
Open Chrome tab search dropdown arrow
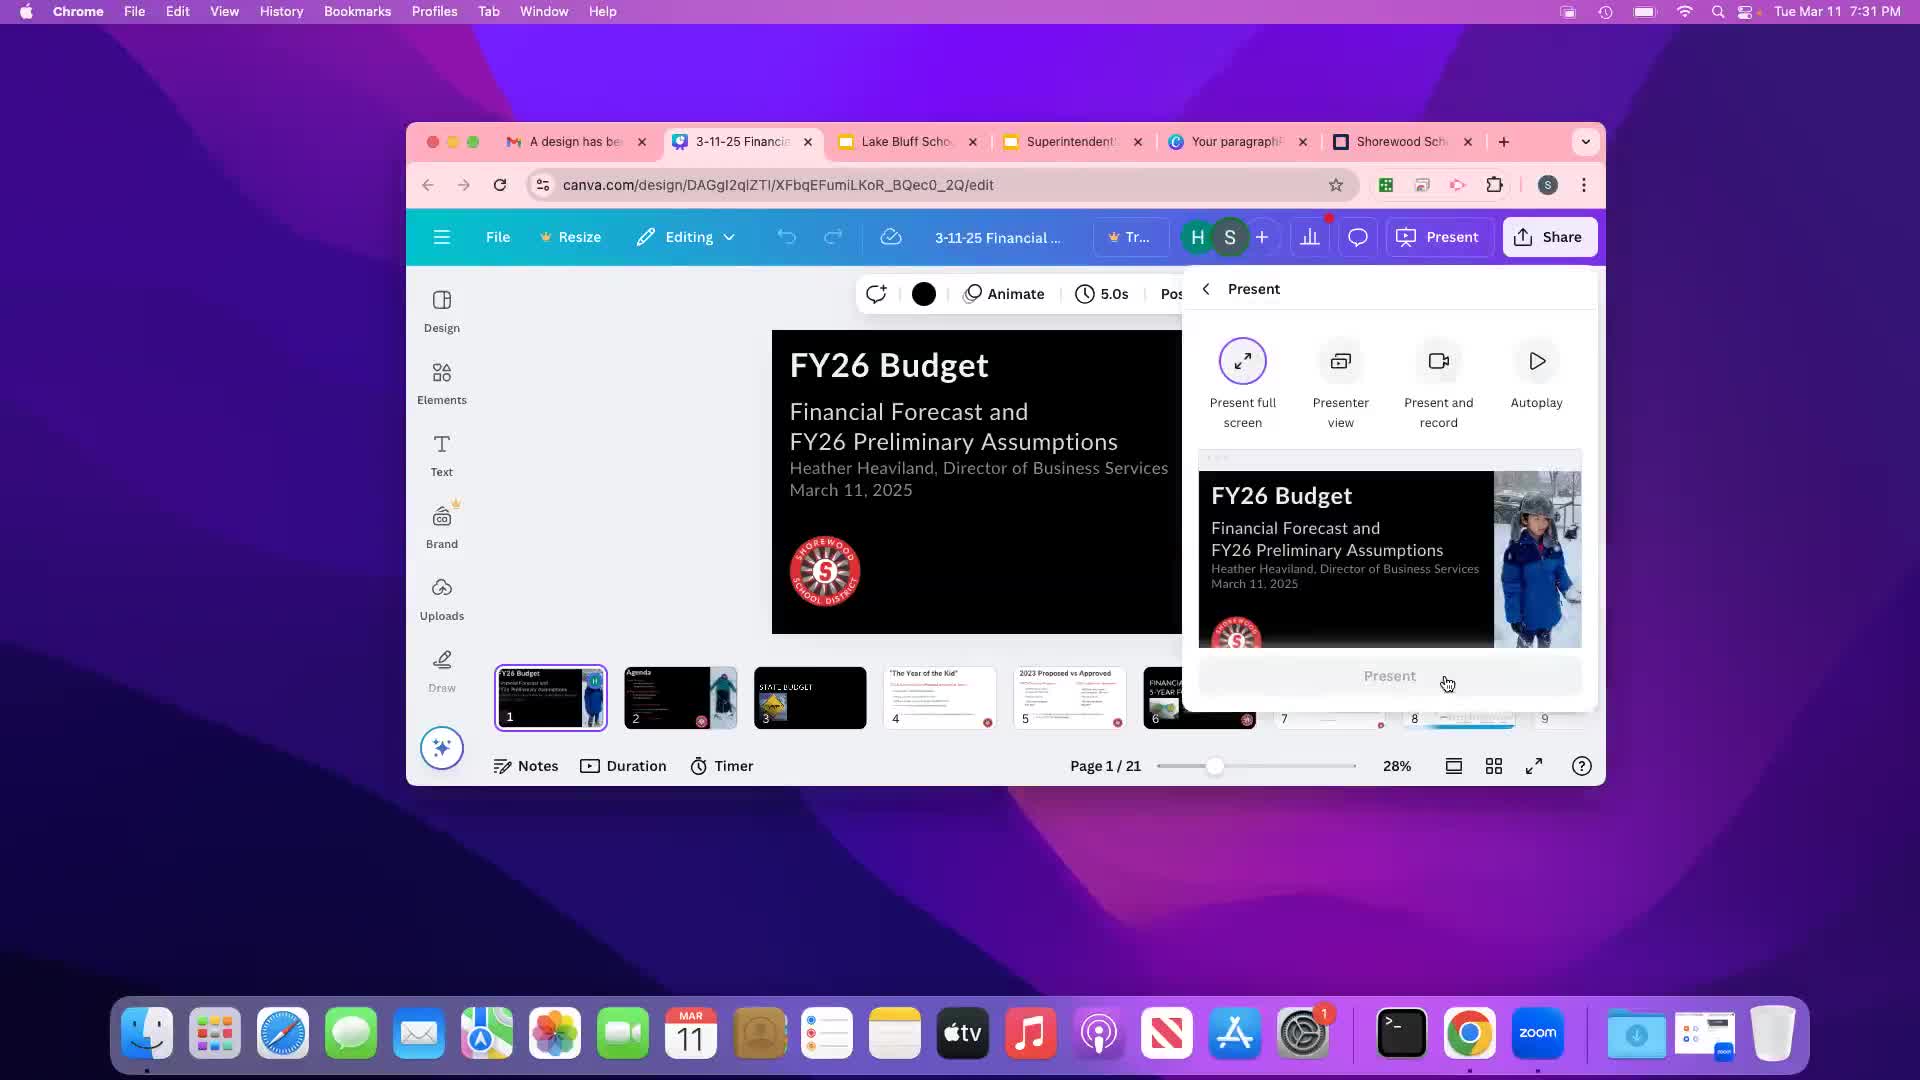tap(1585, 142)
